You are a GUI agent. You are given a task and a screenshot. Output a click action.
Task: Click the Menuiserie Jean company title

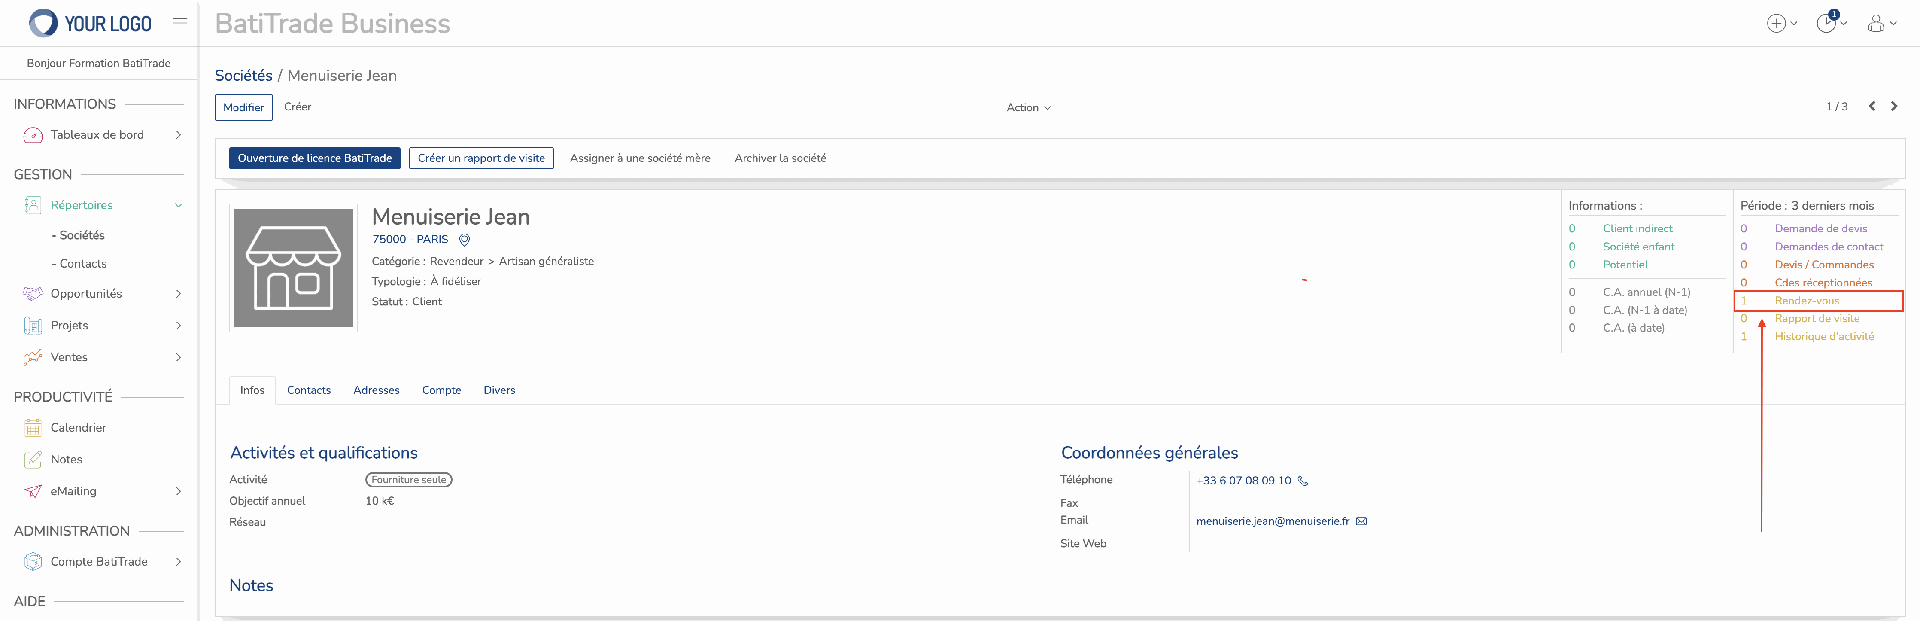tap(451, 217)
